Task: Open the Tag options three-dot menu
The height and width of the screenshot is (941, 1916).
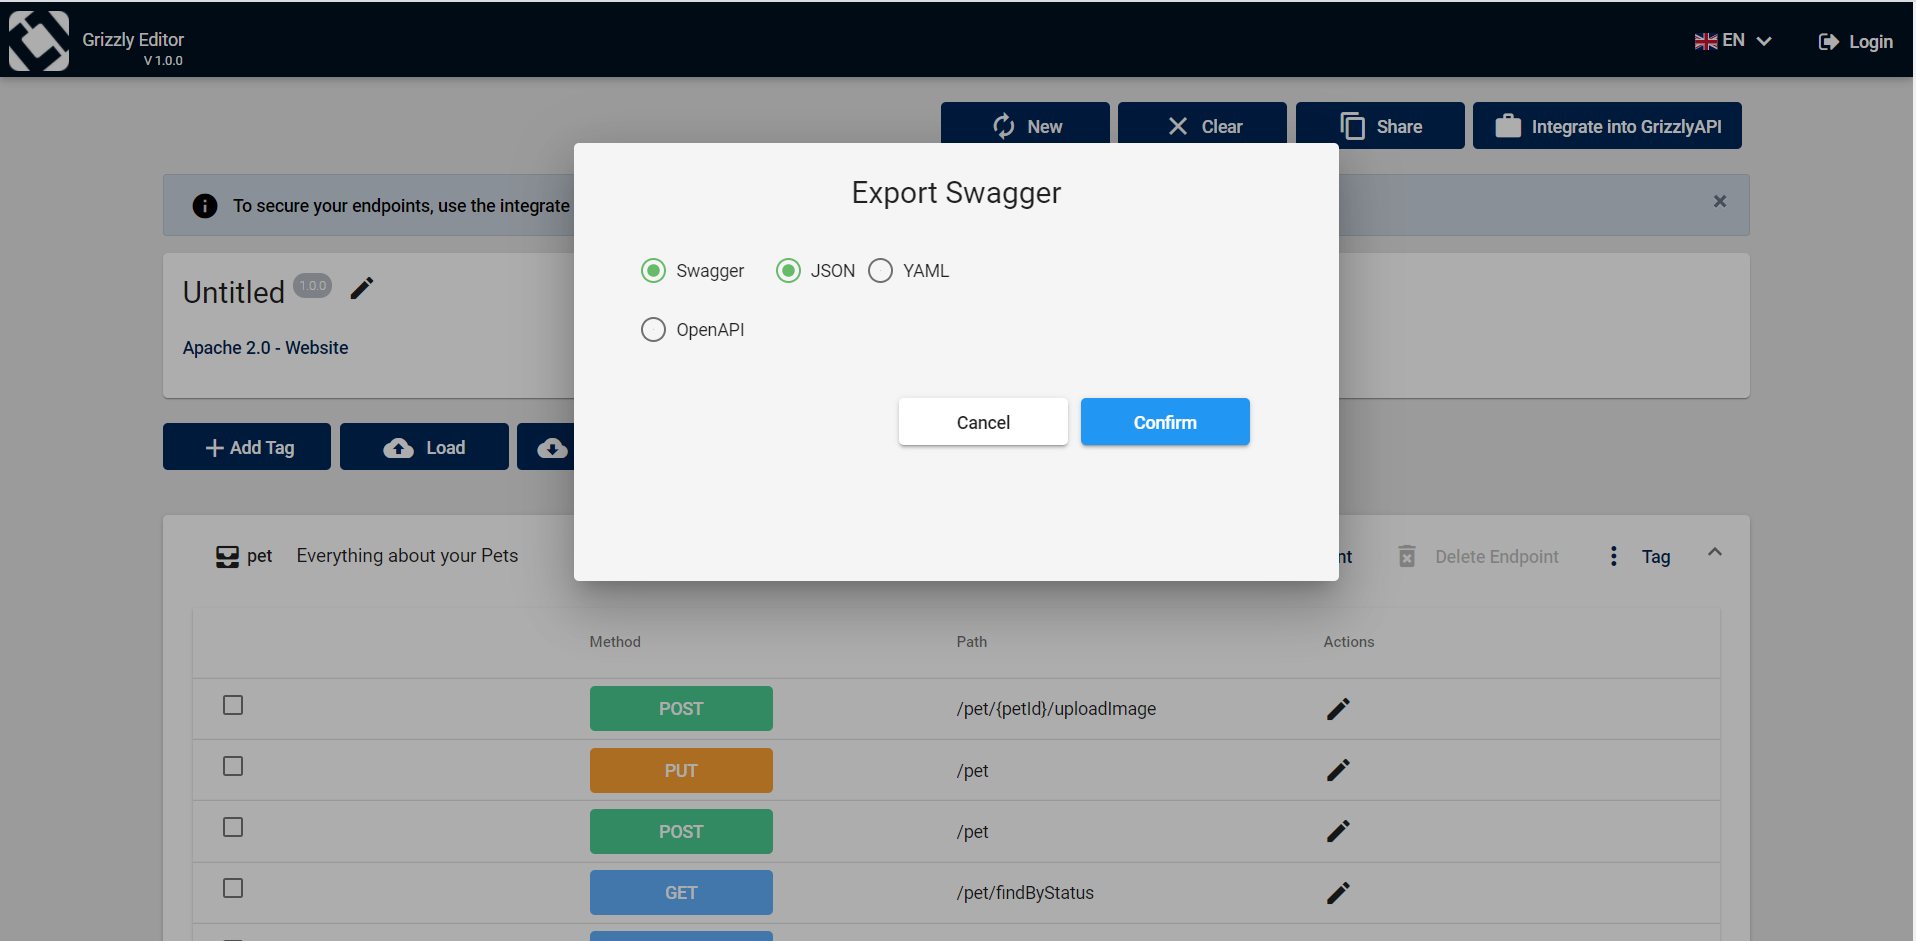Action: coord(1613,556)
